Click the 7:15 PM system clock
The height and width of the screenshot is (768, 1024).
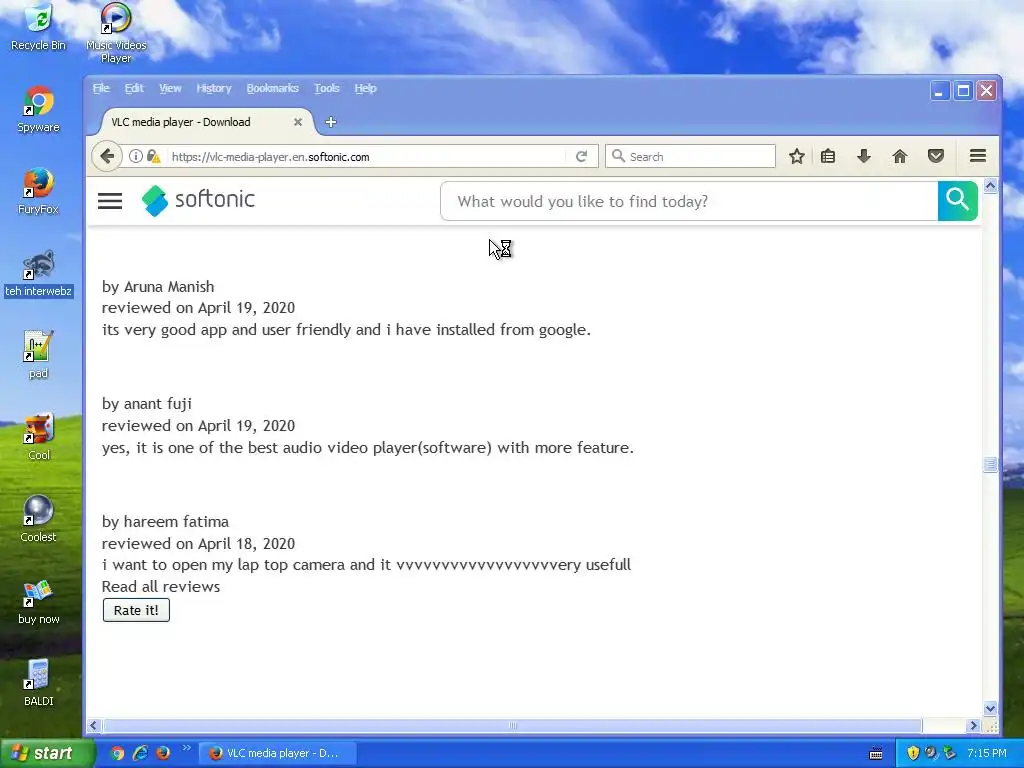pyautogui.click(x=986, y=753)
